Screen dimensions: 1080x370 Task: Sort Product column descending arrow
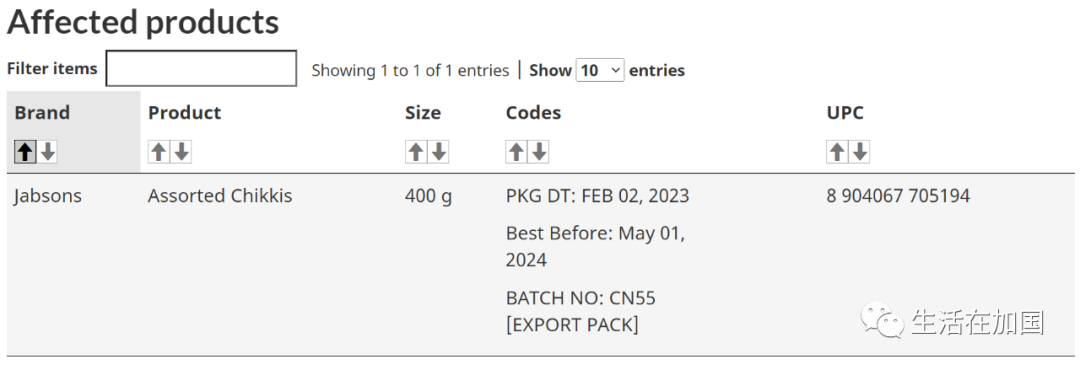[x=181, y=152]
